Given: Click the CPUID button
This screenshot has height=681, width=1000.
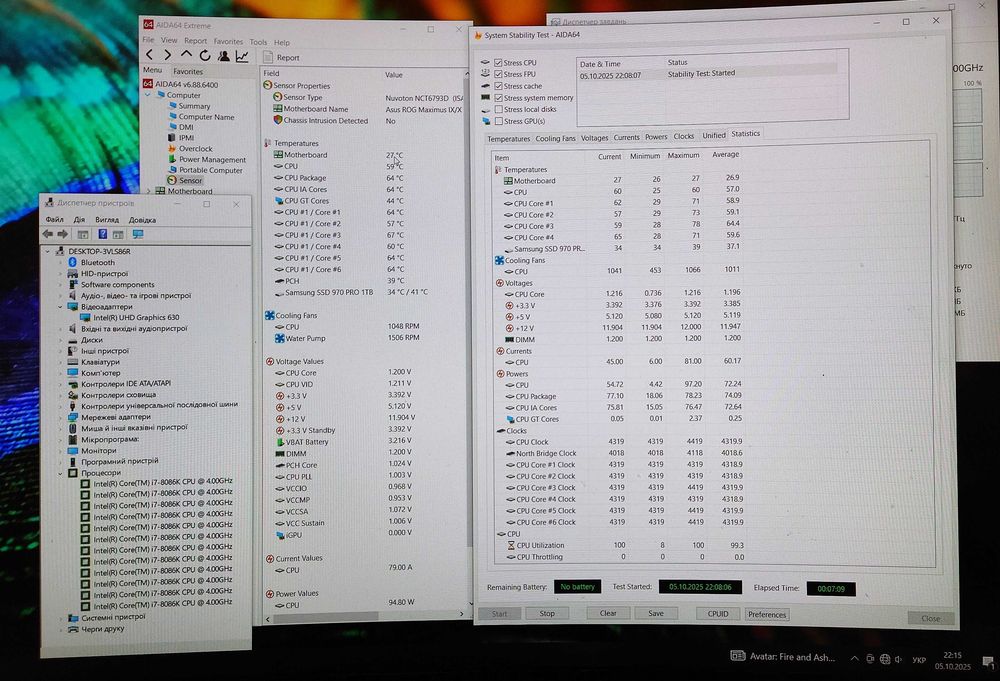Looking at the screenshot, I should click(x=718, y=614).
